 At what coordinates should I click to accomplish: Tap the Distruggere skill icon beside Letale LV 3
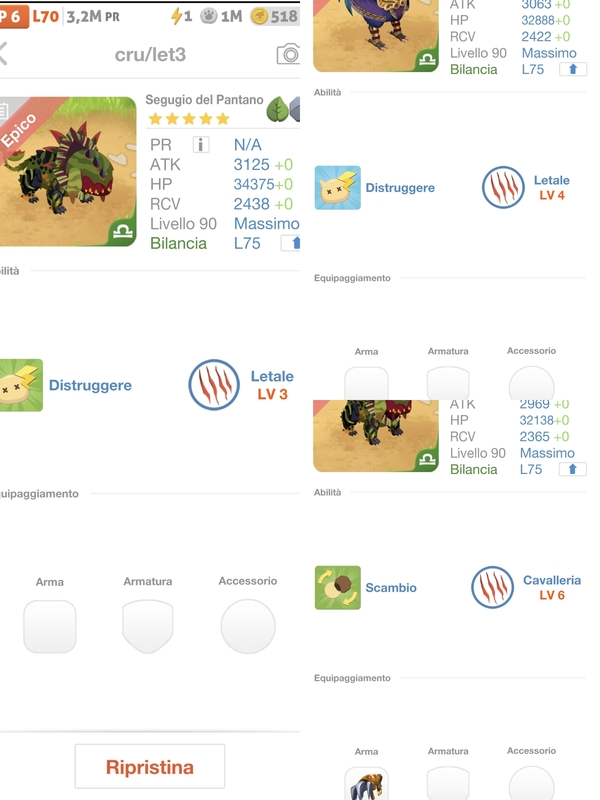click(x=21, y=385)
